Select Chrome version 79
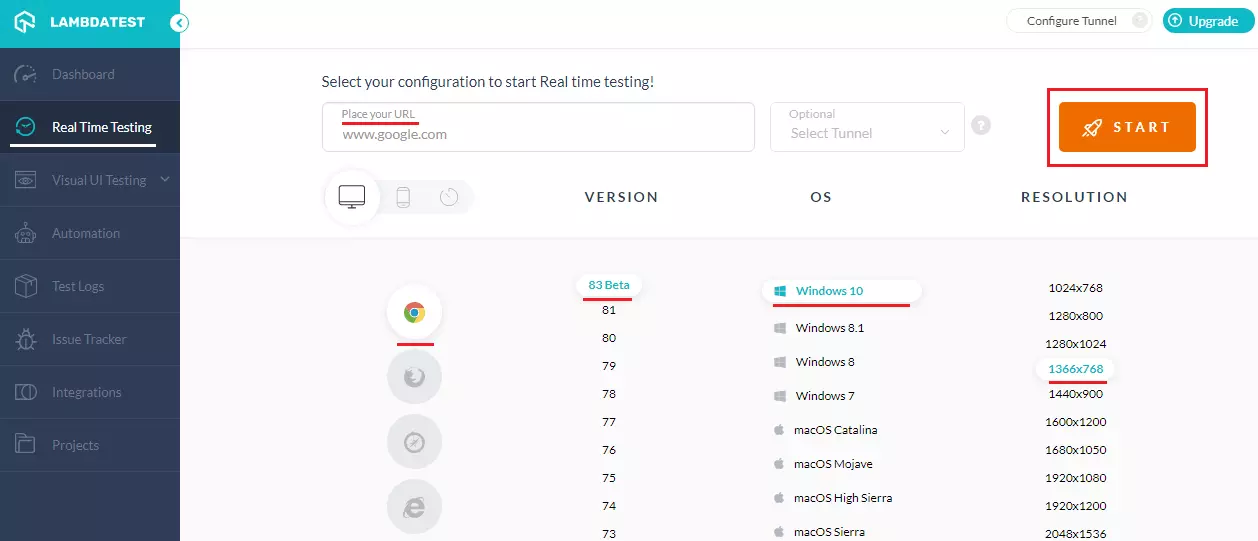This screenshot has height=541, width=1258. [x=609, y=366]
